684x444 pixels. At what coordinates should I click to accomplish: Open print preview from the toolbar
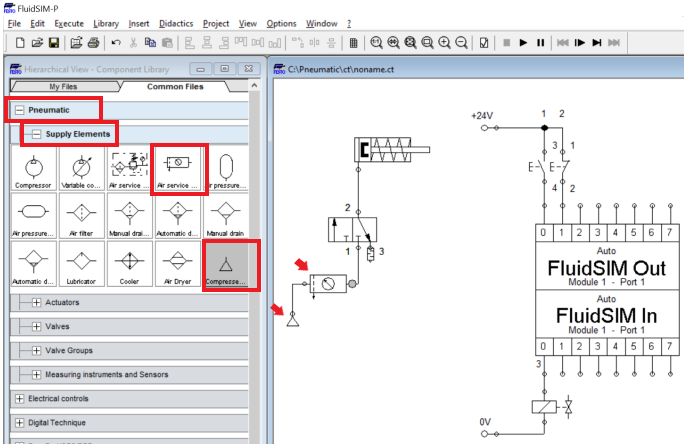click(76, 43)
